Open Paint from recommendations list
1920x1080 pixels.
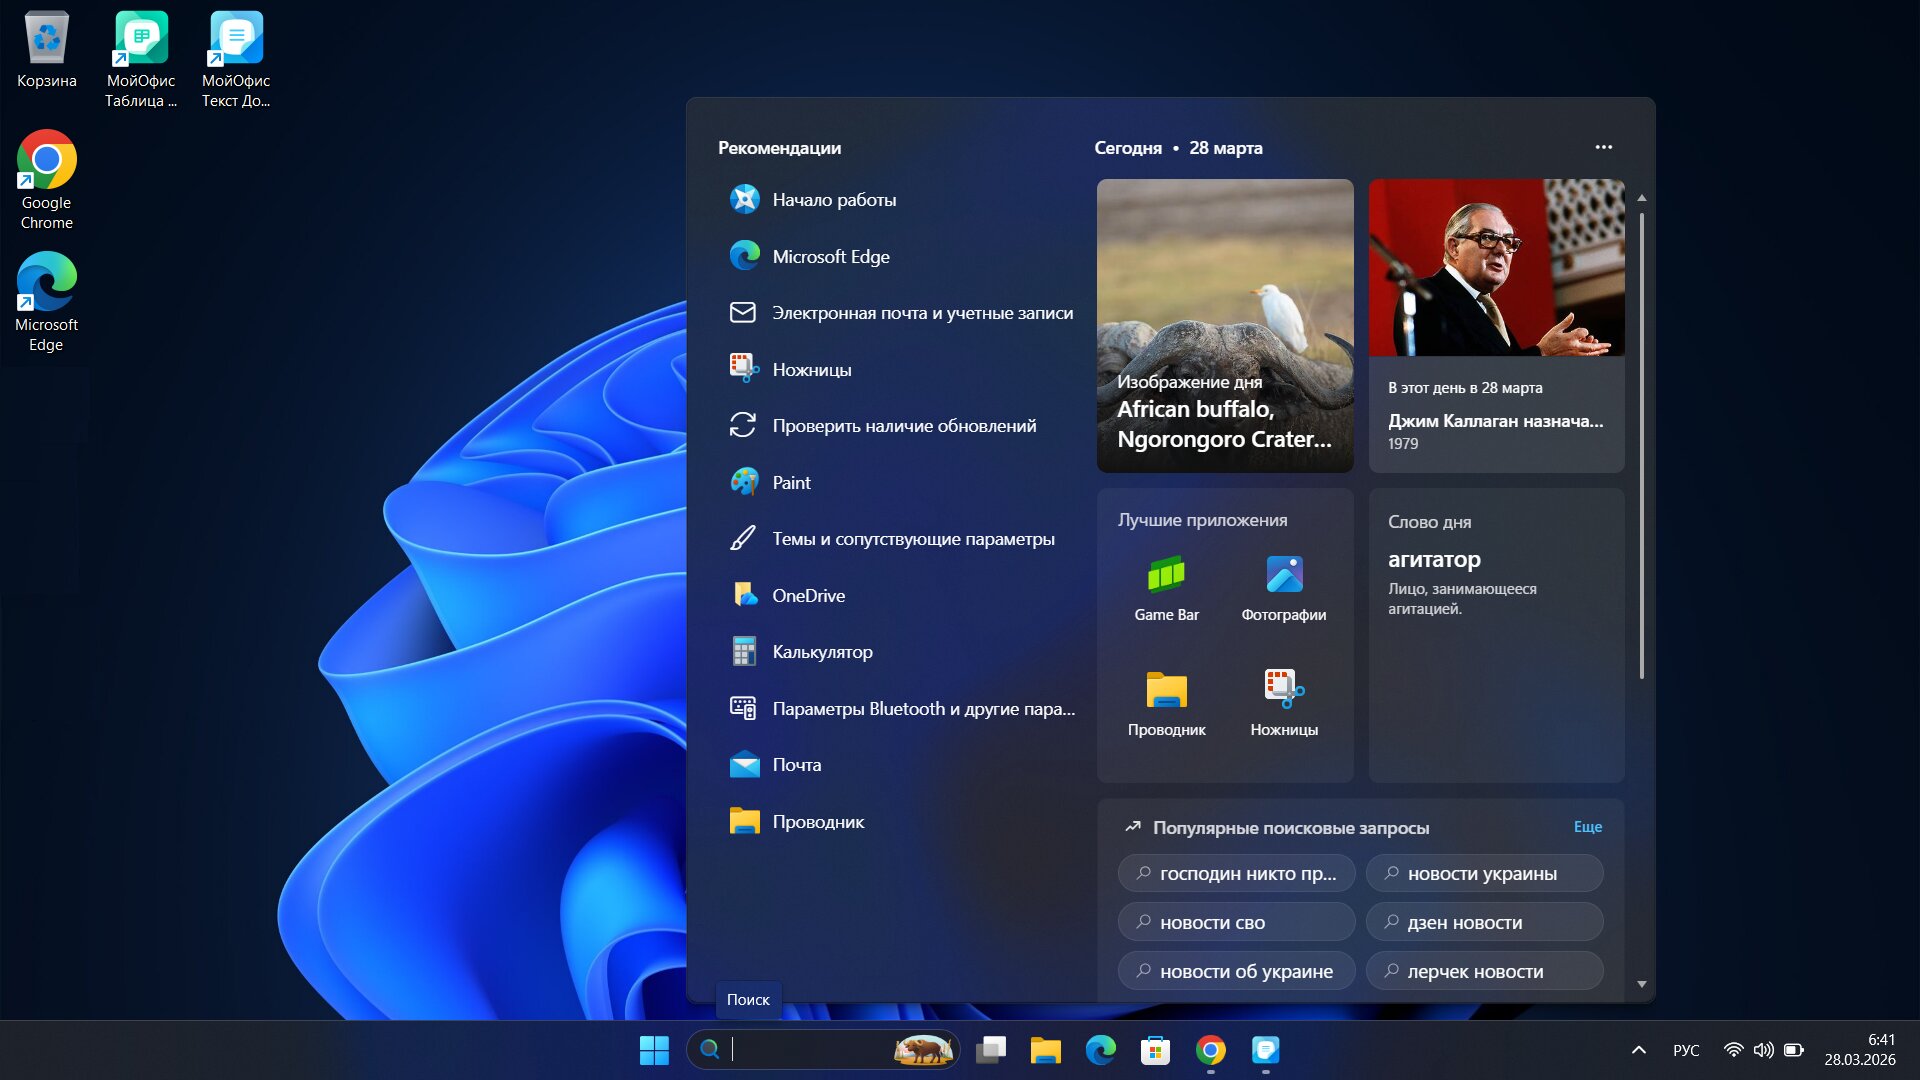pos(791,483)
